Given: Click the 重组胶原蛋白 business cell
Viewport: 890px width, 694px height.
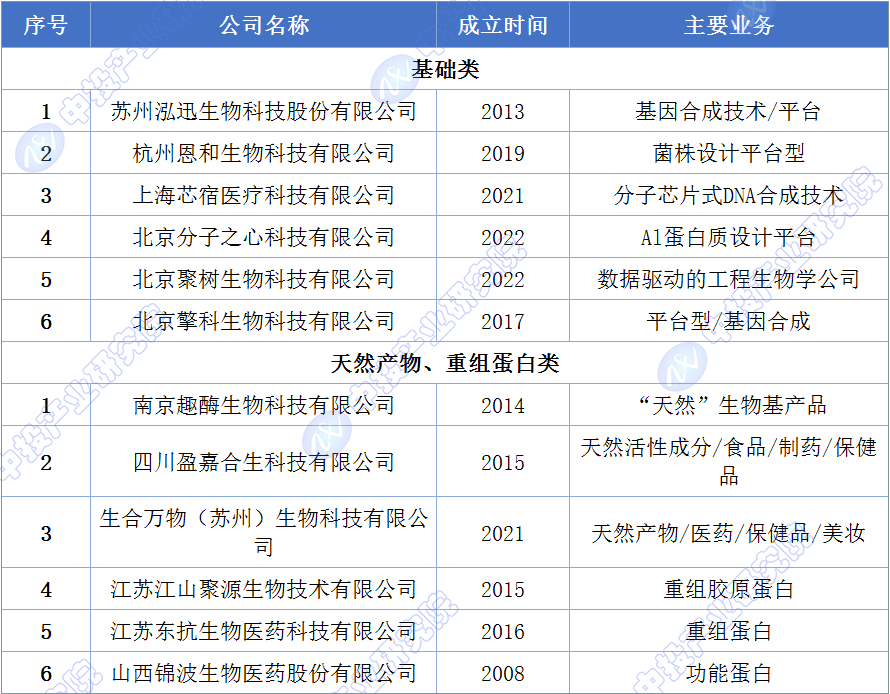Looking at the screenshot, I should (728, 589).
